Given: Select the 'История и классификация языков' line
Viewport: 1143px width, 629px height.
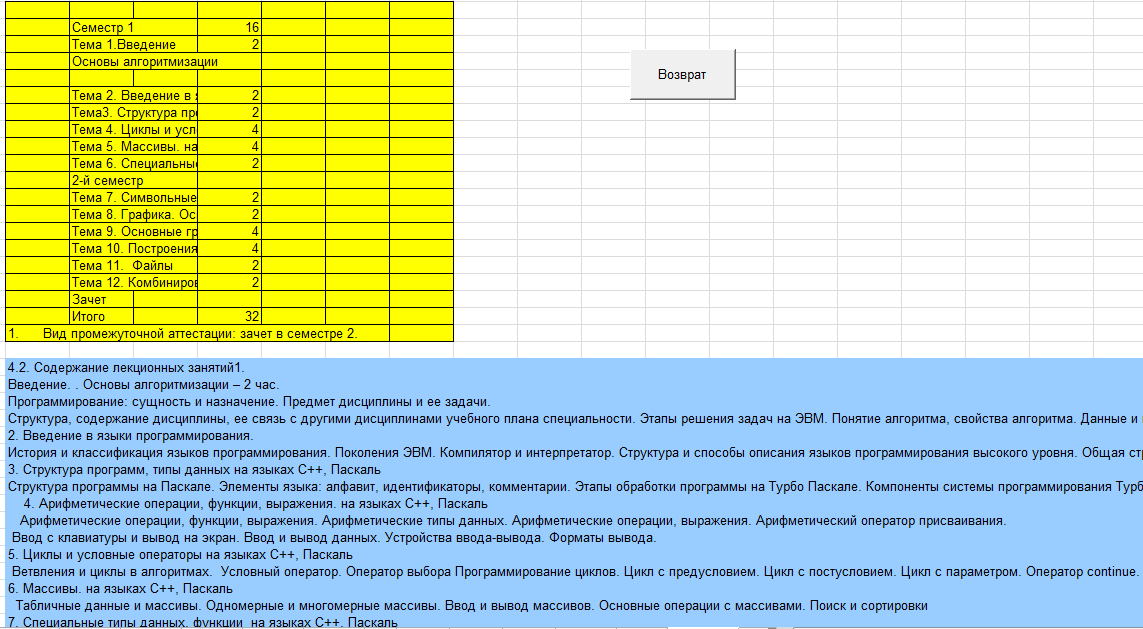Looking at the screenshot, I should (574, 453).
